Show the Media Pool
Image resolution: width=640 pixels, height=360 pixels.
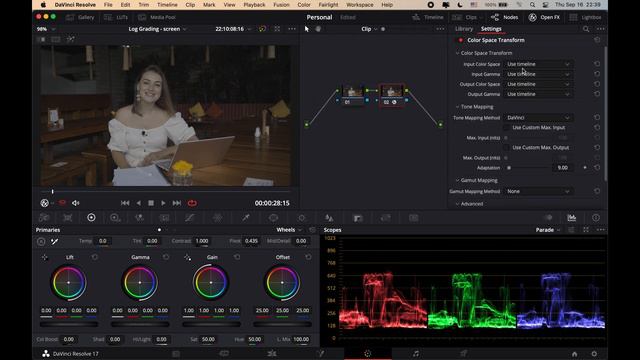pos(157,17)
